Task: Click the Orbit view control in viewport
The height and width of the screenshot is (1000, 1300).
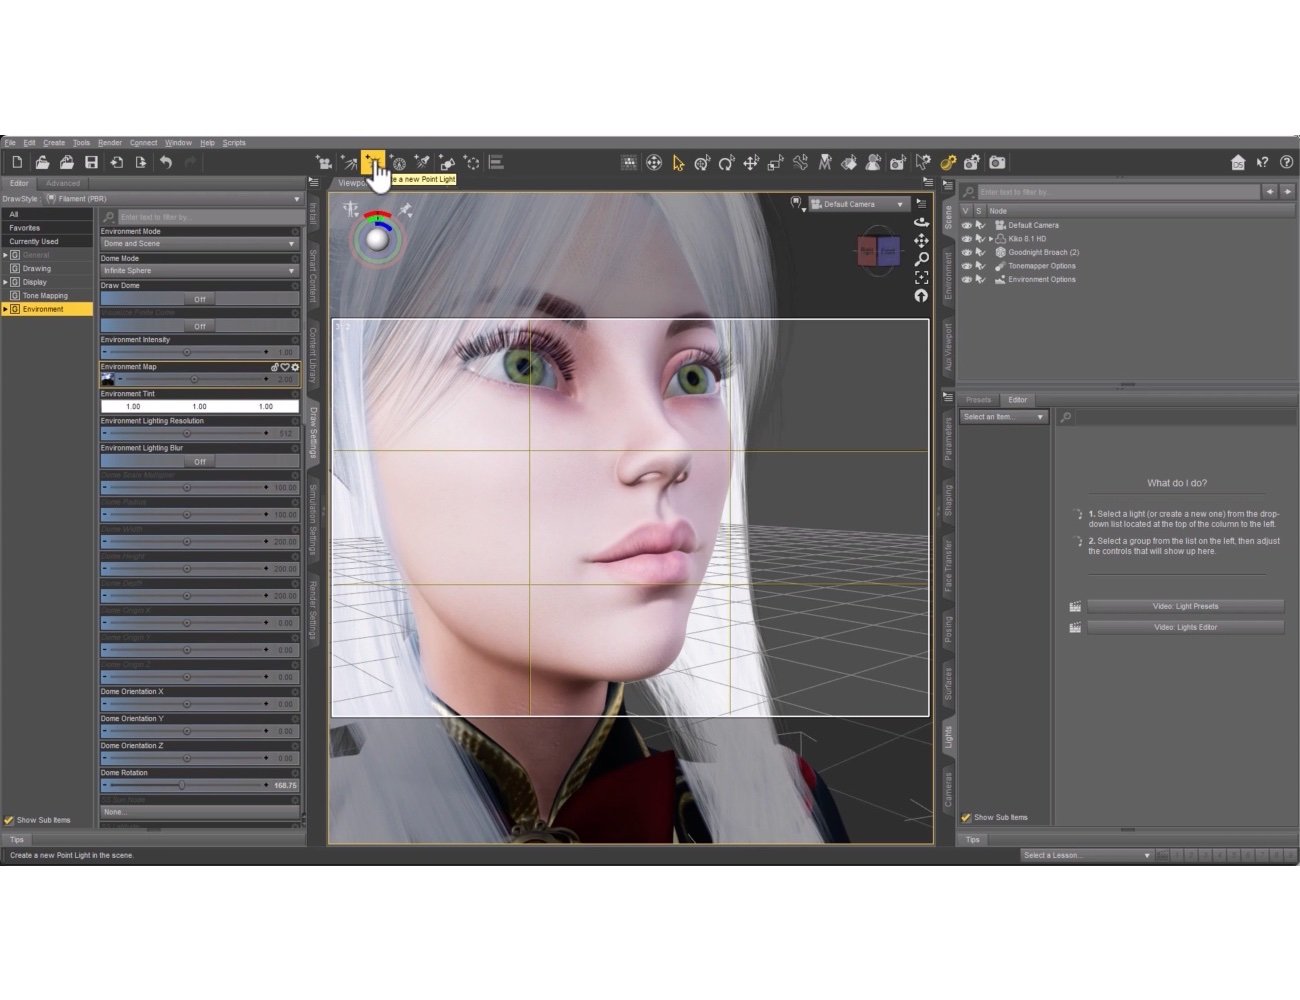Action: click(921, 222)
